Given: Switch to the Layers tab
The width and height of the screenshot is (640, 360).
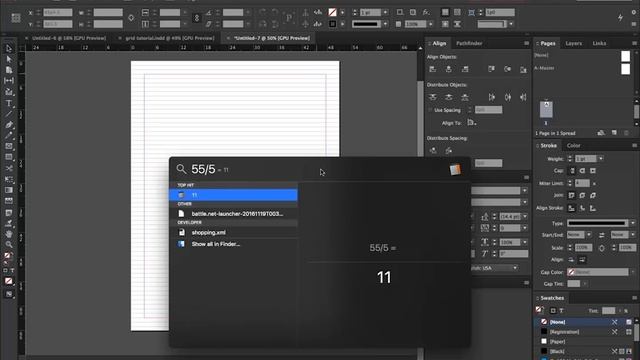Looking at the screenshot, I should pos(573,43).
